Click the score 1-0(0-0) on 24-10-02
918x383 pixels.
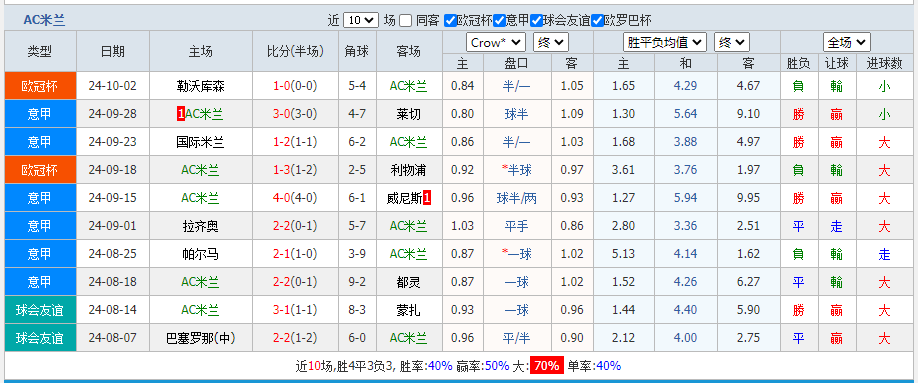(x=295, y=86)
